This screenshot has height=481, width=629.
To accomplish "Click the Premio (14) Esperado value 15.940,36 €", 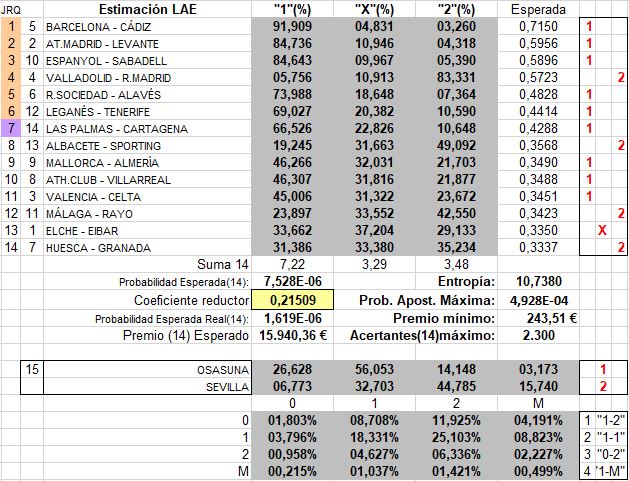I will [x=292, y=335].
